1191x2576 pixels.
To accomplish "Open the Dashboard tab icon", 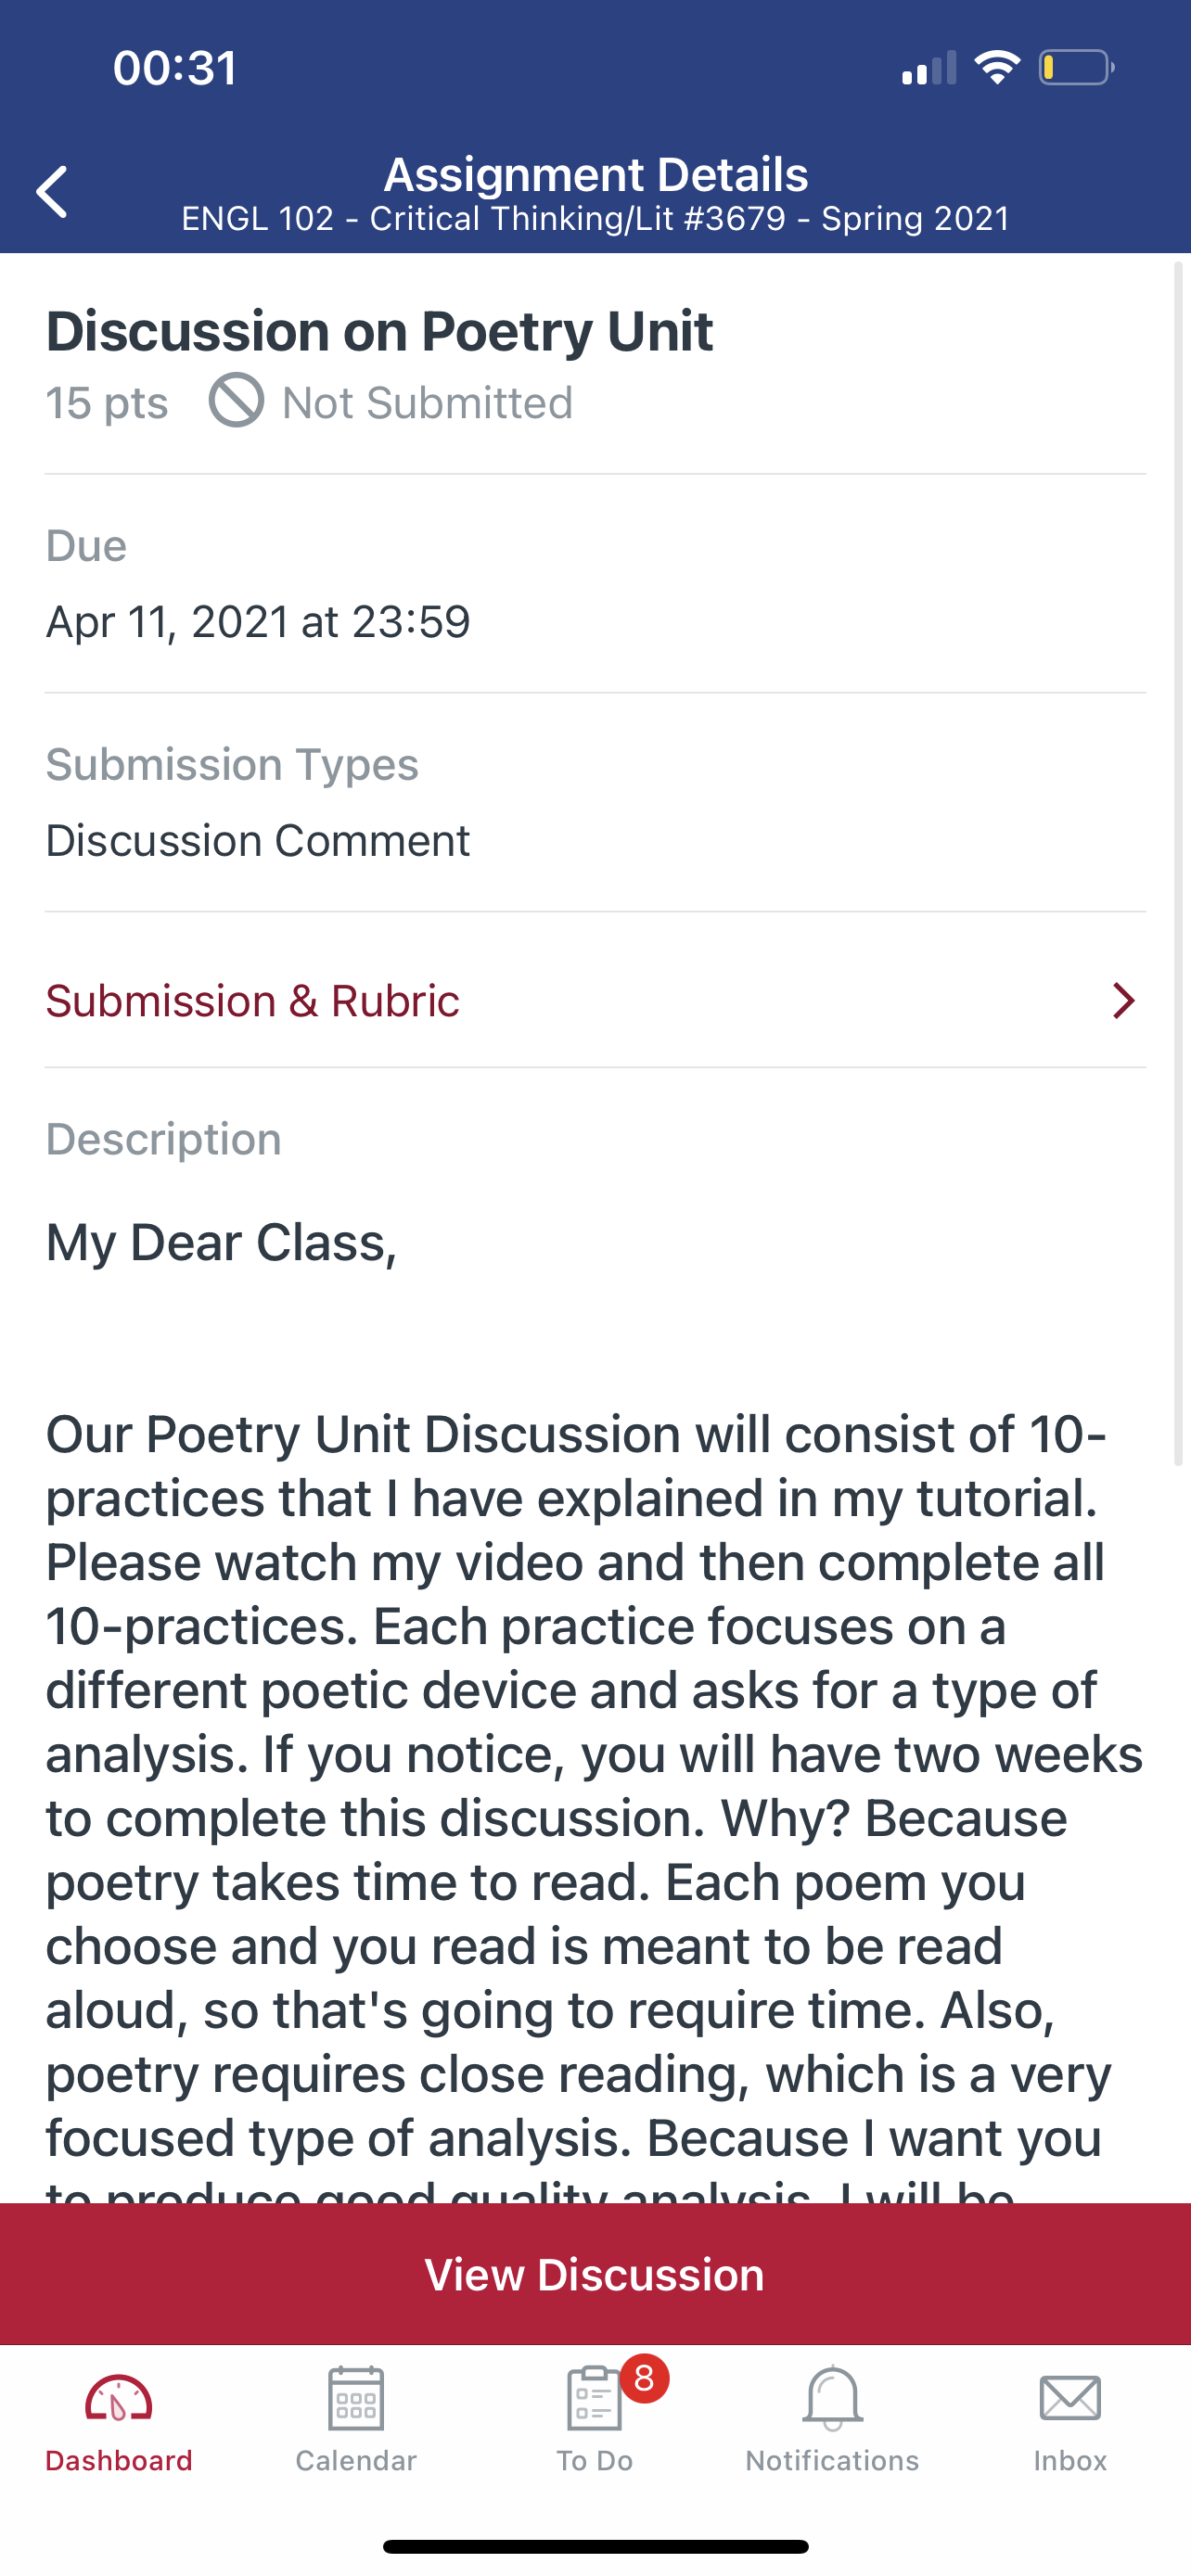I will (x=118, y=2398).
